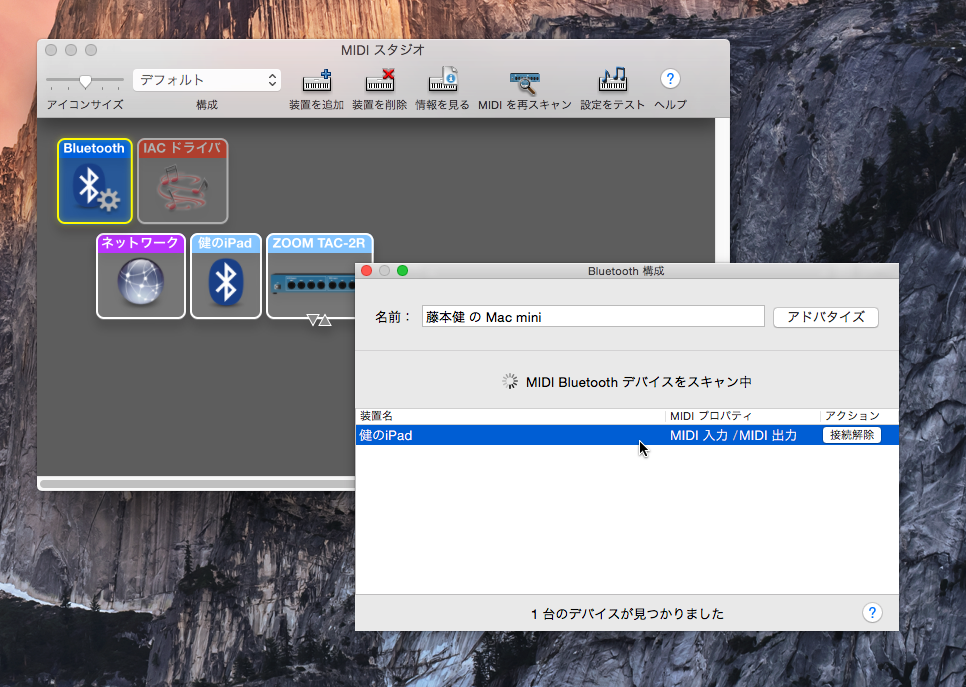Click the 装置名 column header
Screen dimensions: 966x687
tap(510, 416)
